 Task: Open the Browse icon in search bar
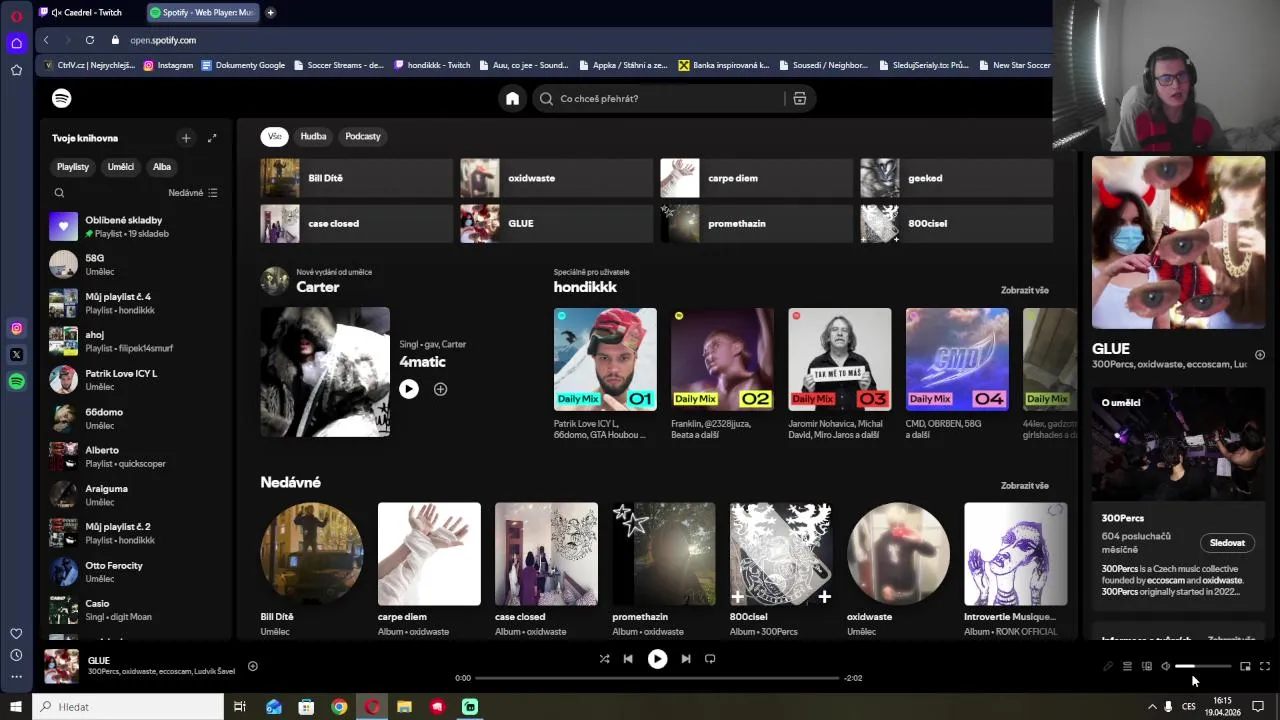[x=799, y=98]
